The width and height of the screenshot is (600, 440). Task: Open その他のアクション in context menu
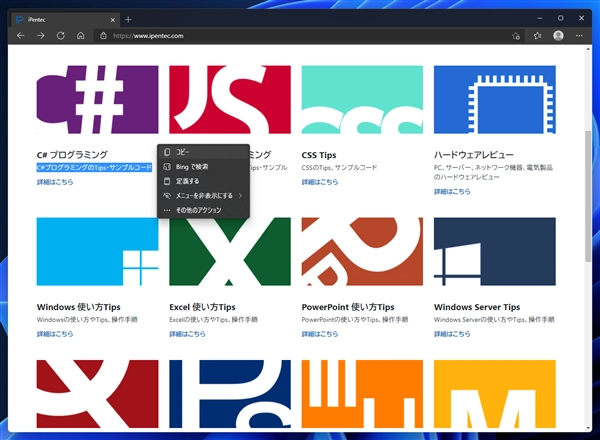coord(203,210)
